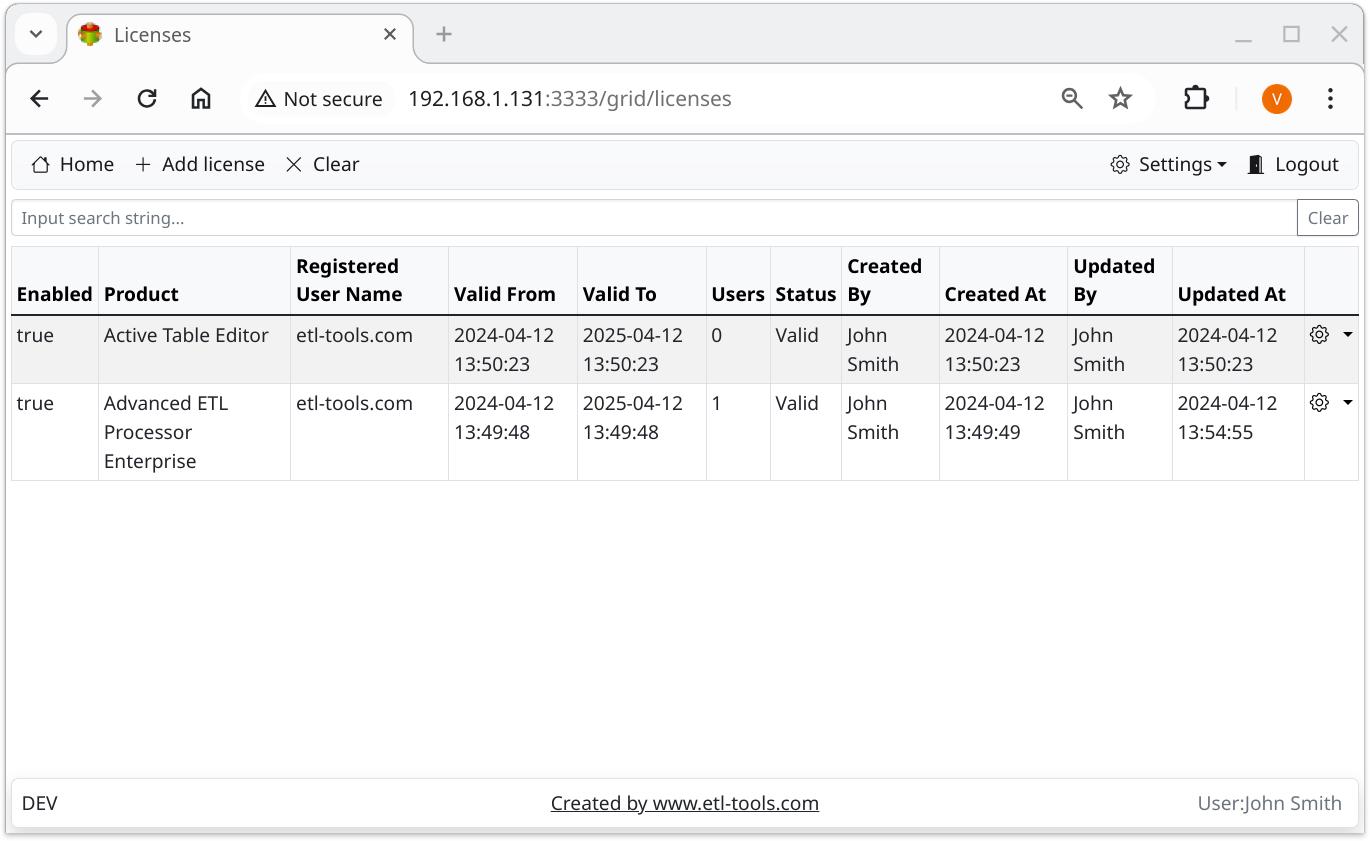Click the browser home icon

(x=201, y=98)
